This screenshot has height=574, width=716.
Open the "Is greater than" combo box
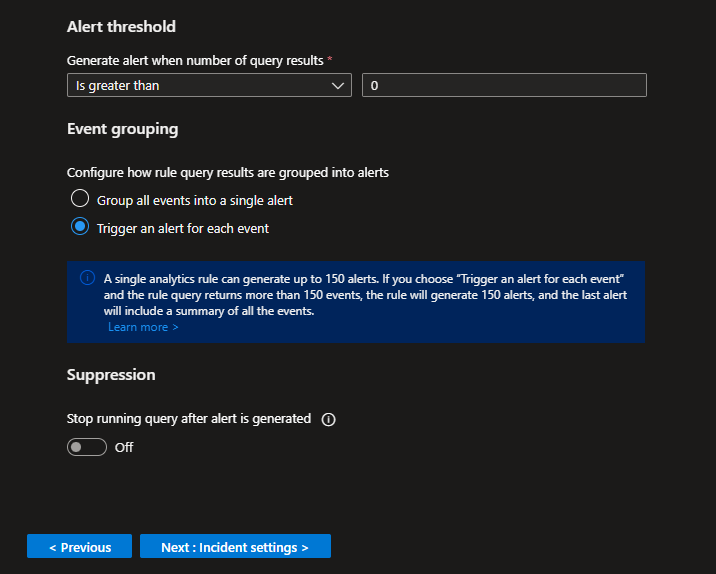coord(200,86)
